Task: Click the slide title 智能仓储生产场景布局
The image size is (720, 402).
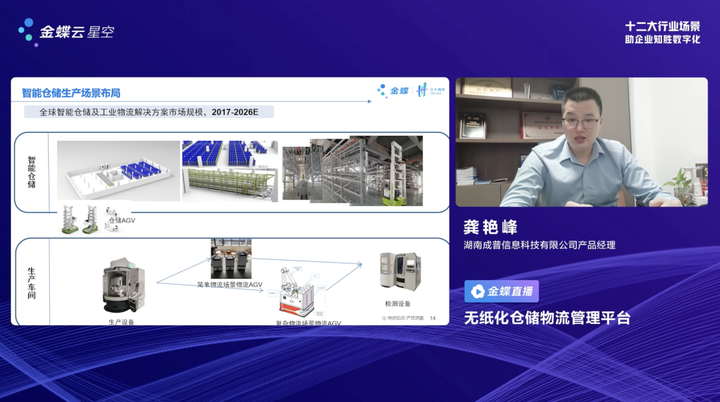Action: (71, 93)
